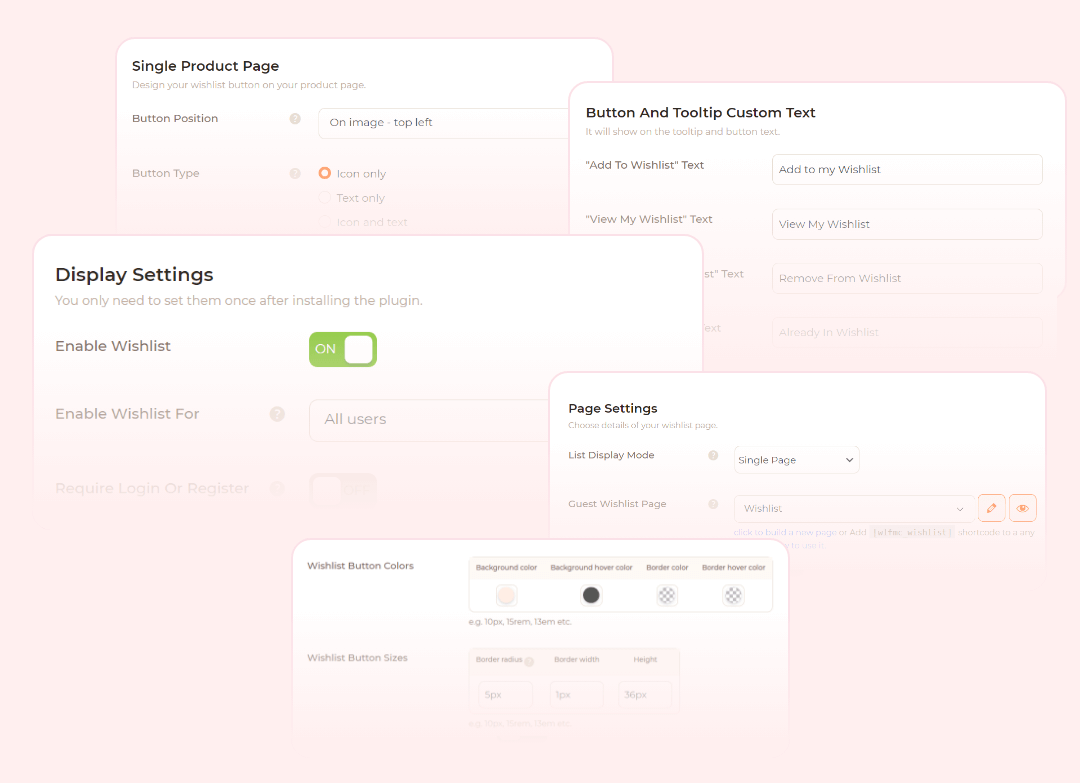1080x783 pixels.
Task: Click help icon next to List Display Mode
Action: [713, 456]
